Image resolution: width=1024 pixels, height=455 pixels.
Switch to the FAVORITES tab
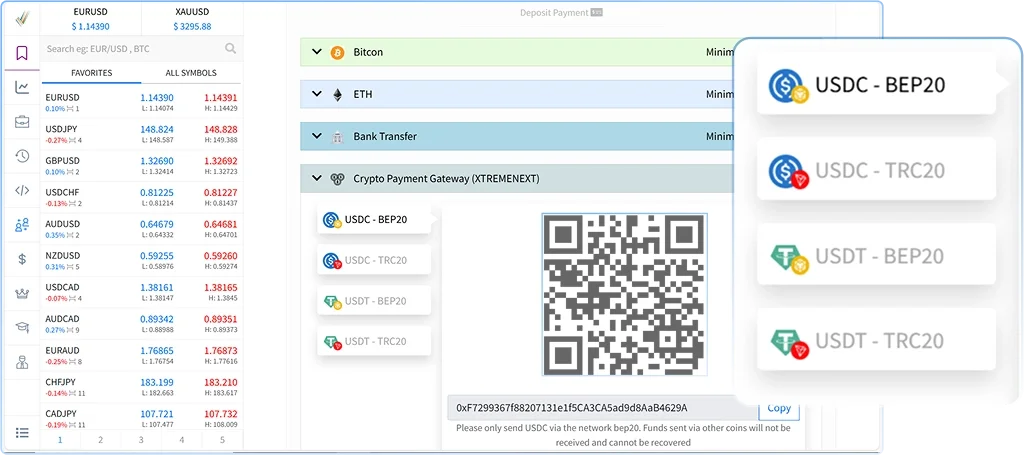91,73
